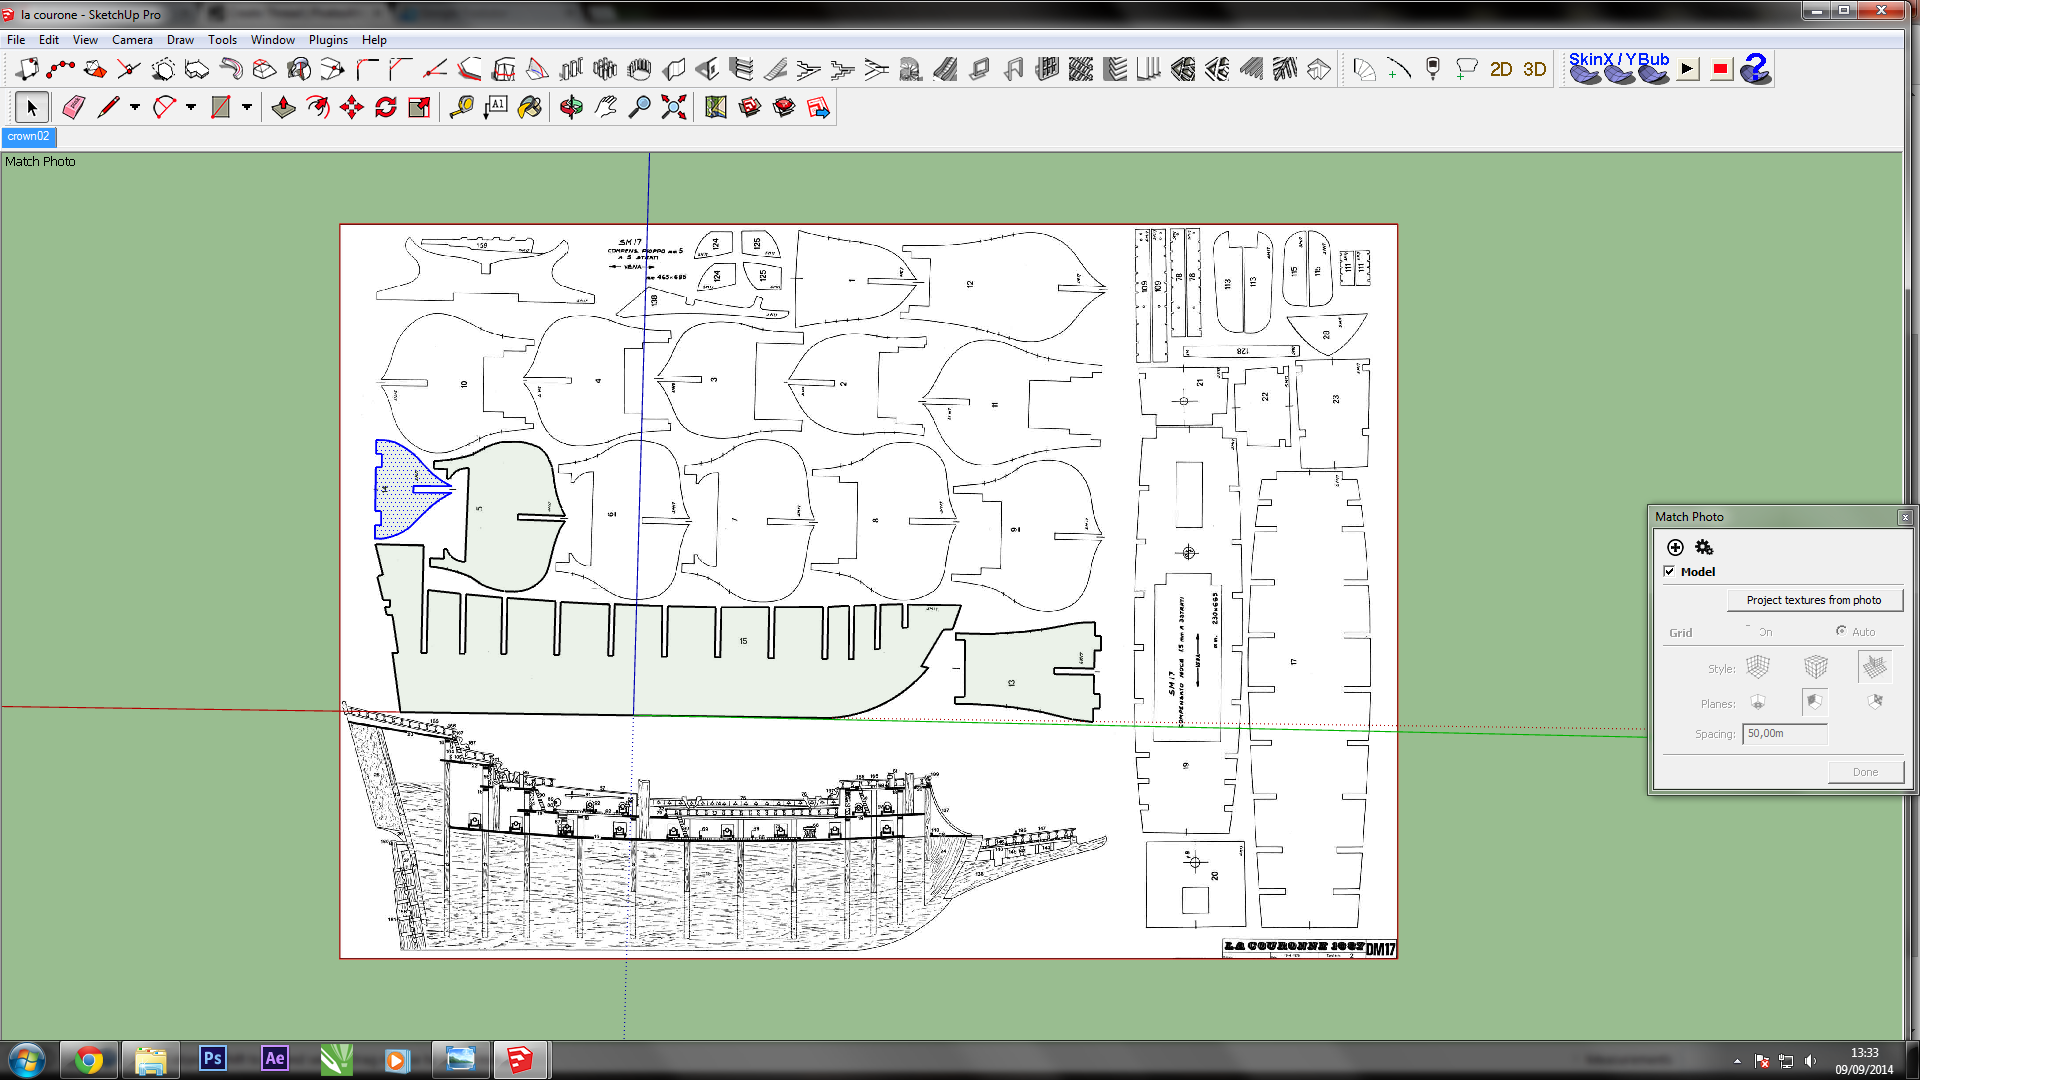Start the SkinX/YBub play button

coord(1688,69)
